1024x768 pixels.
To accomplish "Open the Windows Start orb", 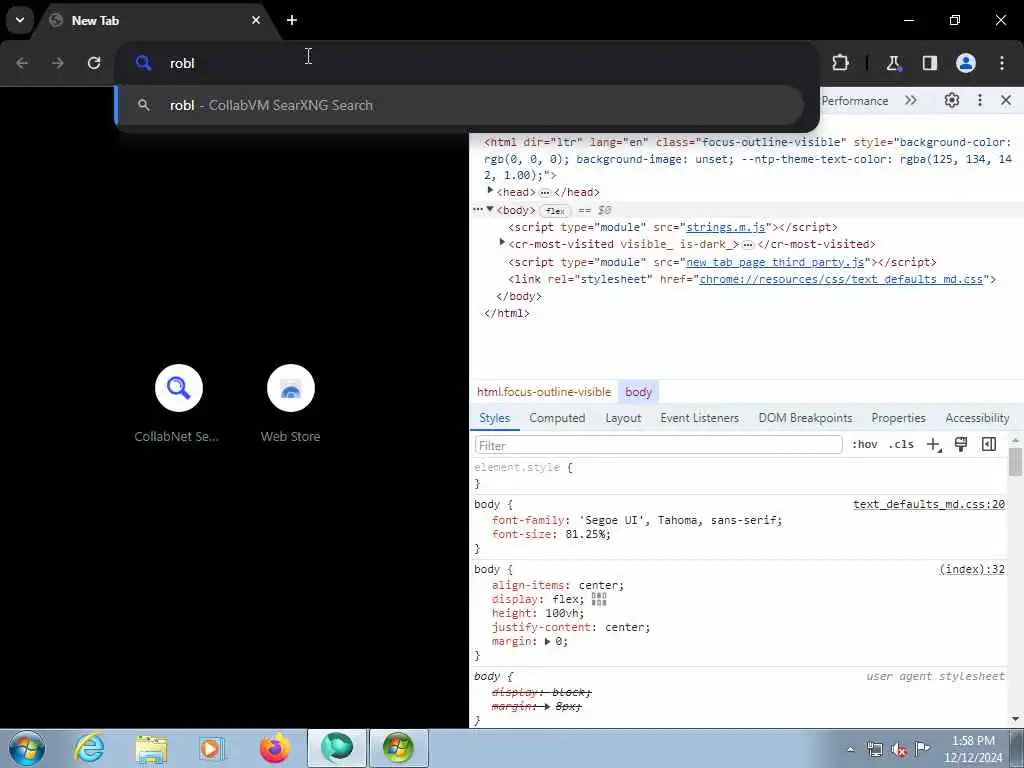I will click(27, 748).
